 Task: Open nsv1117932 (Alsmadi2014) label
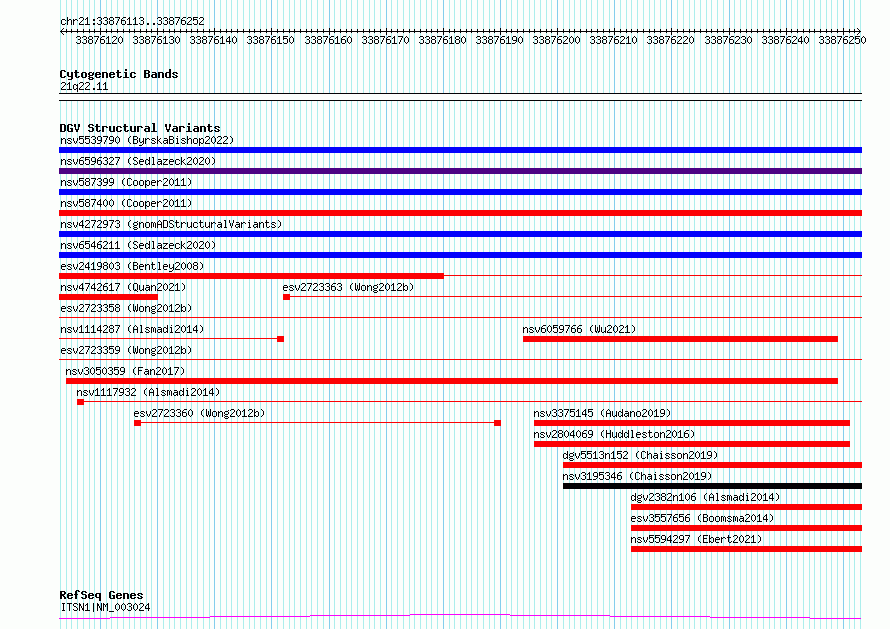[x=148, y=392]
